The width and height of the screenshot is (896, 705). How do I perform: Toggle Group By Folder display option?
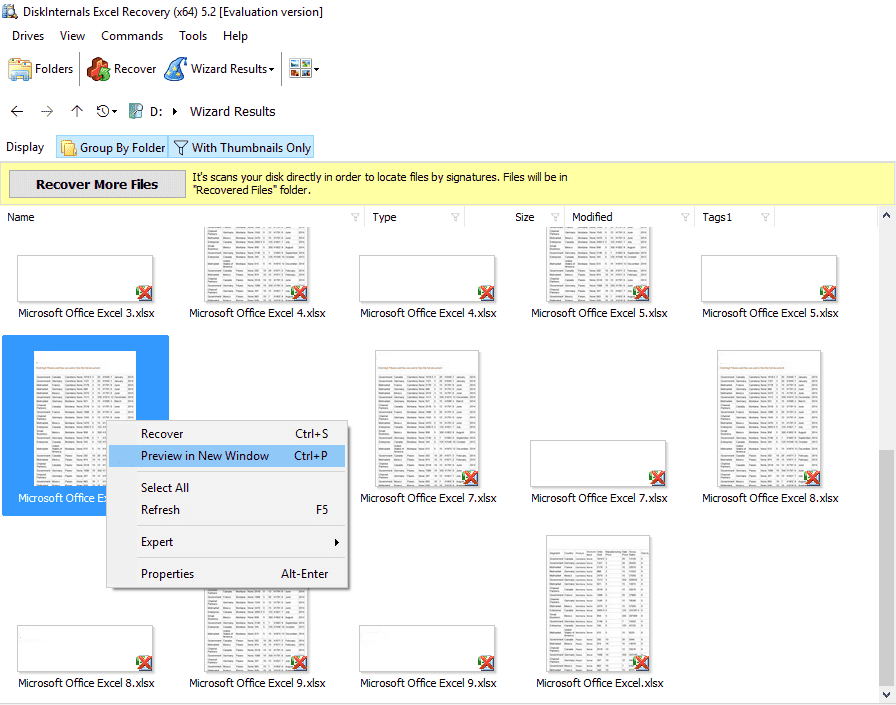tap(112, 148)
